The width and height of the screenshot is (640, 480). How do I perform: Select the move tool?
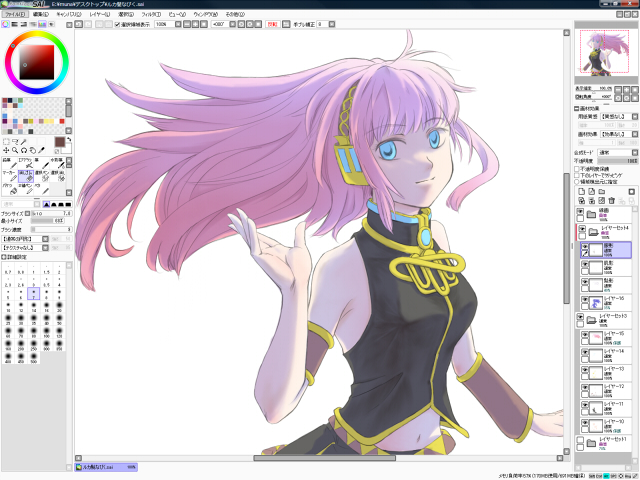tap(6, 150)
